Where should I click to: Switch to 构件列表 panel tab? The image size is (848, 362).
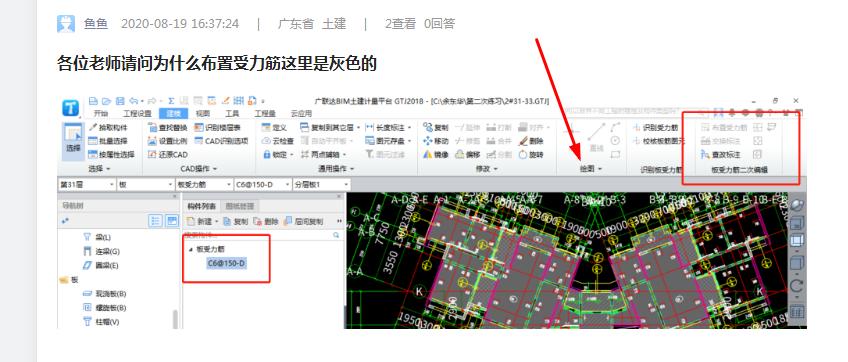(202, 206)
